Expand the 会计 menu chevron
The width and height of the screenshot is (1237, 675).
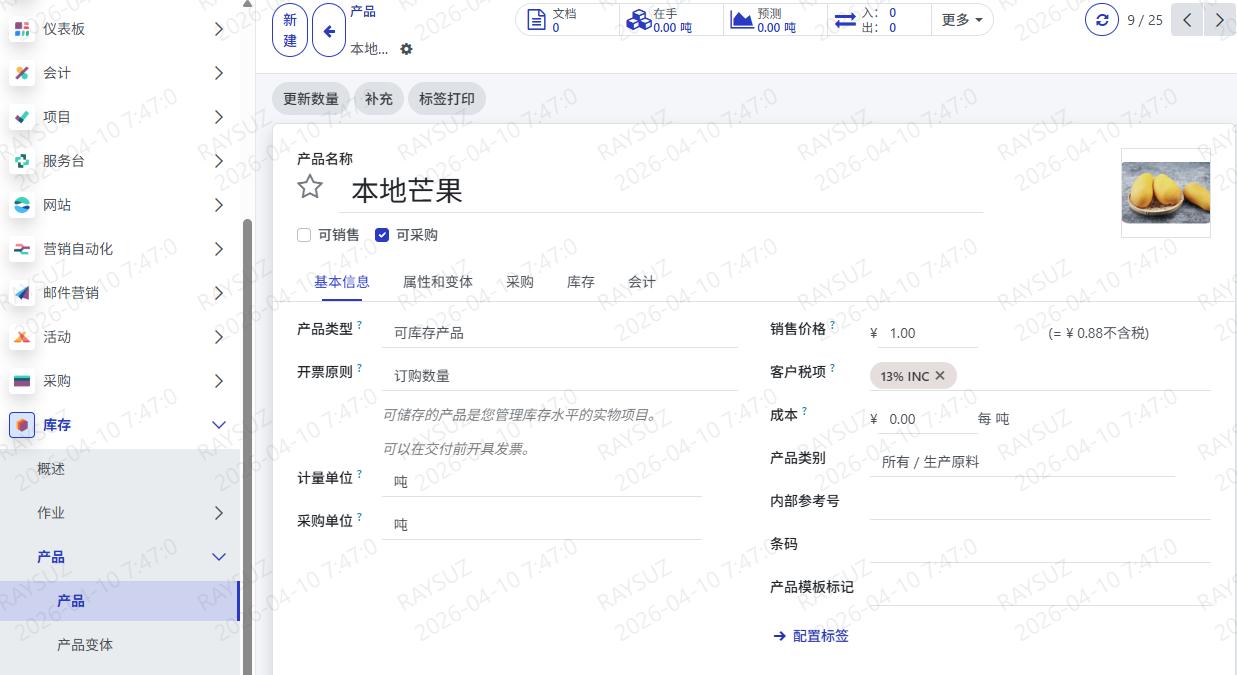pos(219,73)
